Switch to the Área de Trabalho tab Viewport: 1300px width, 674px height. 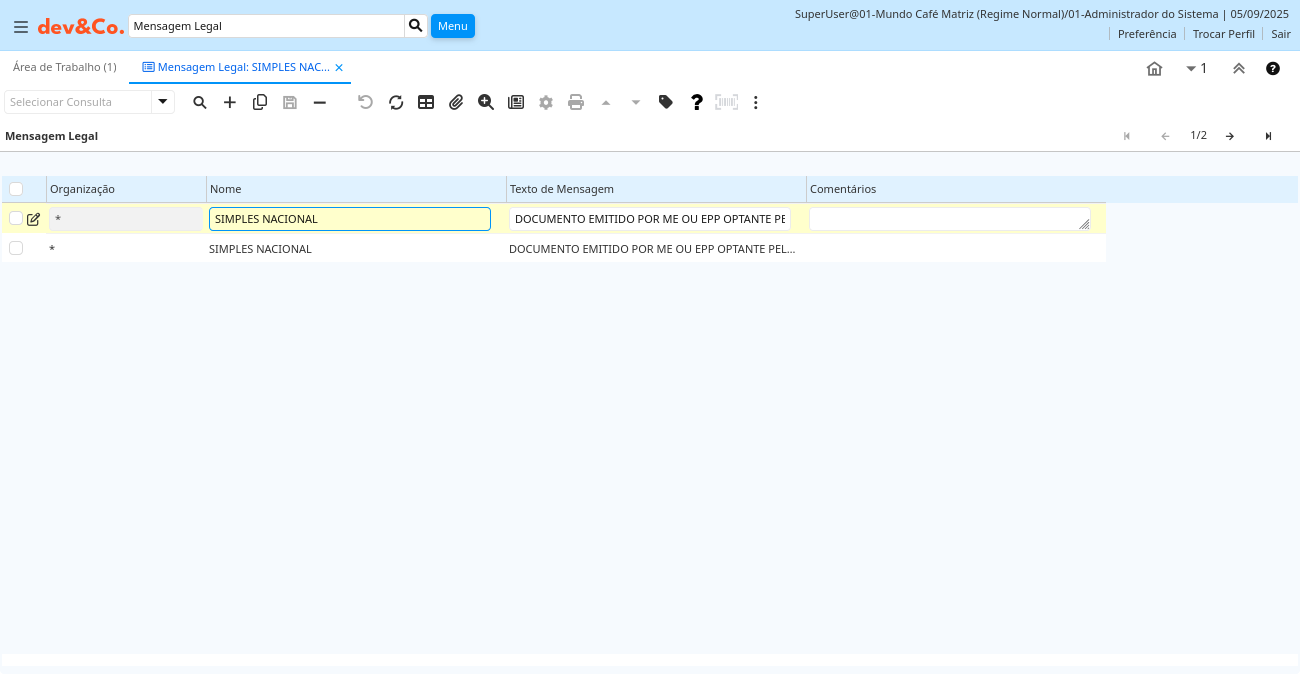pos(65,67)
